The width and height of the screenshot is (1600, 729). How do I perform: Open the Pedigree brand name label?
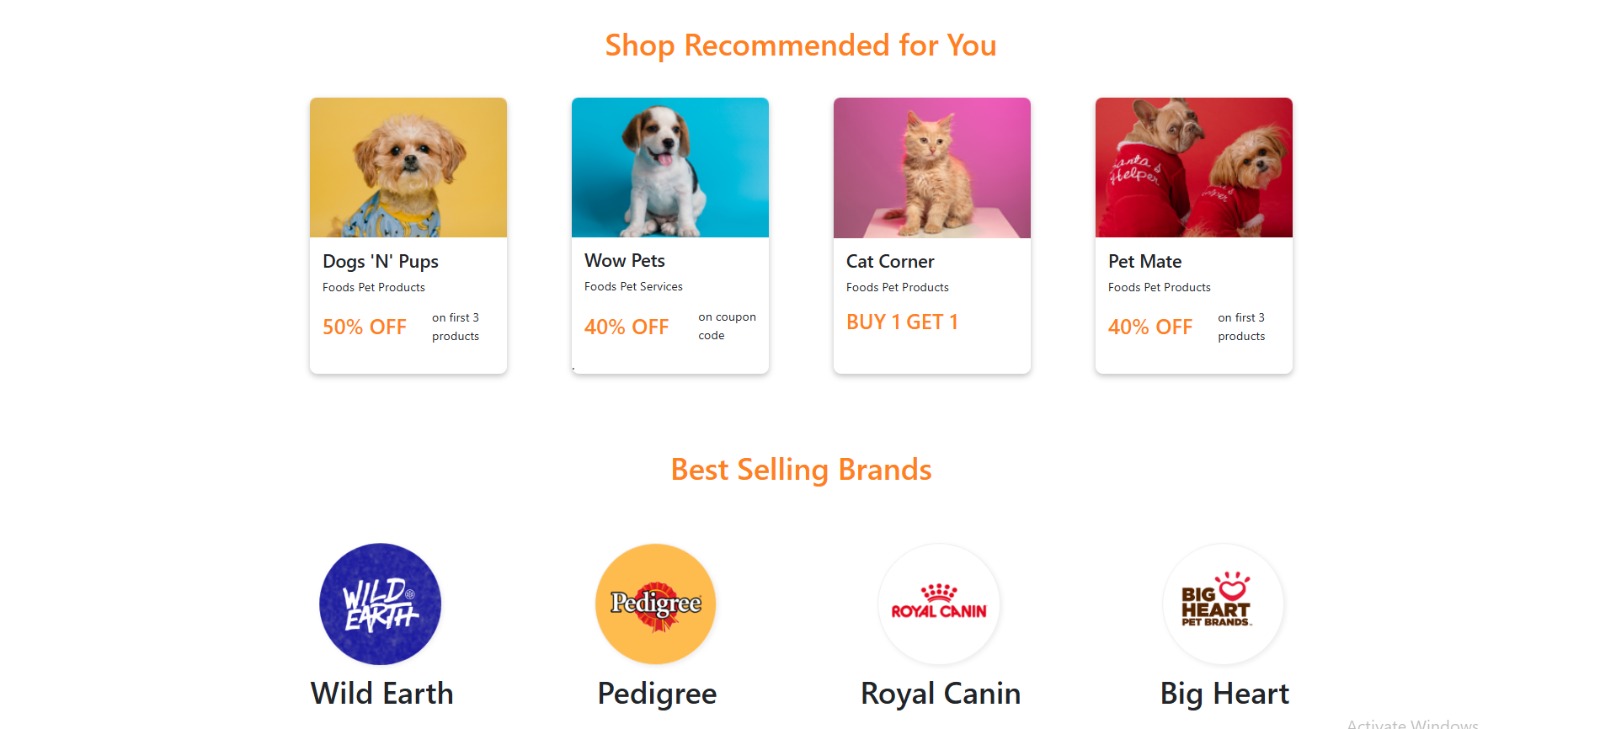click(x=657, y=693)
